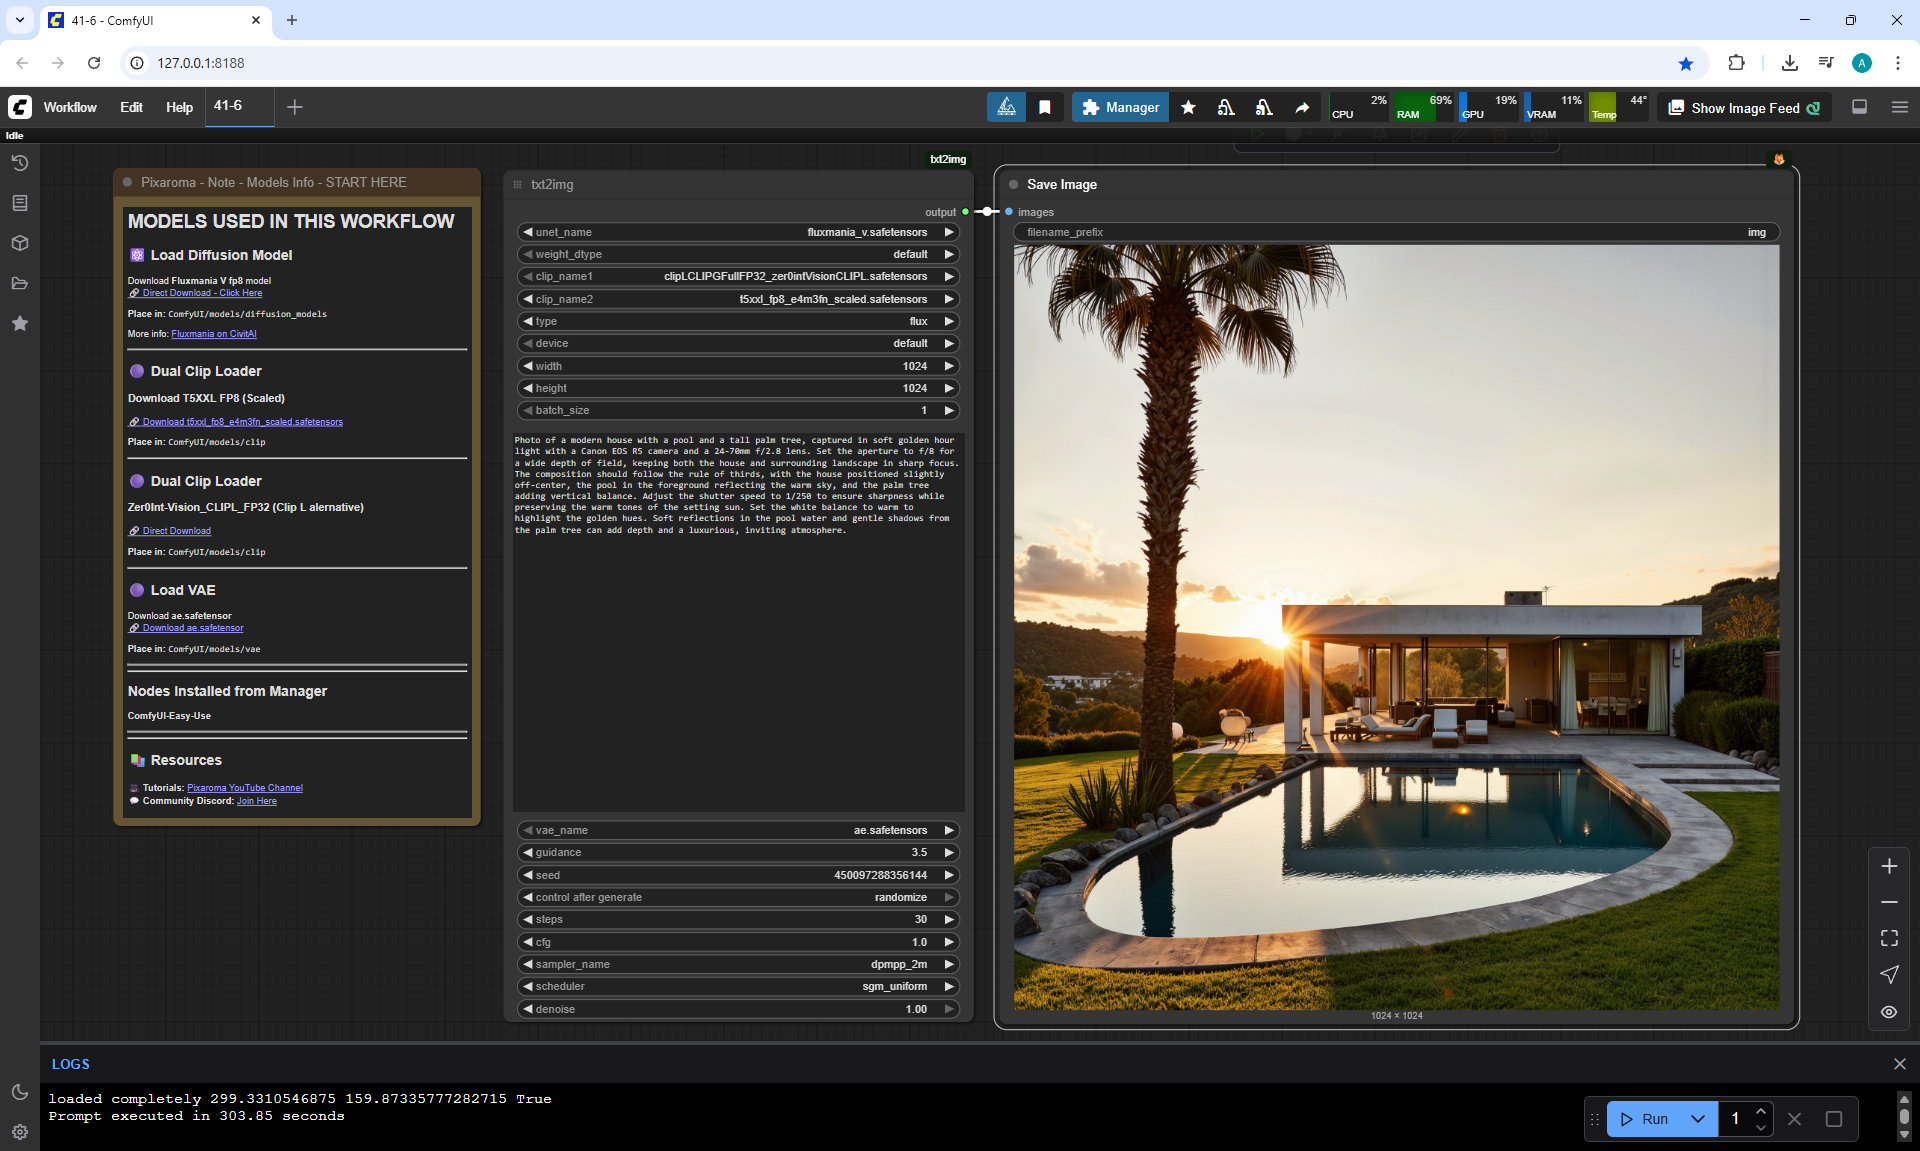Open the node library cube icon
The image size is (1920, 1151).
coord(19,243)
